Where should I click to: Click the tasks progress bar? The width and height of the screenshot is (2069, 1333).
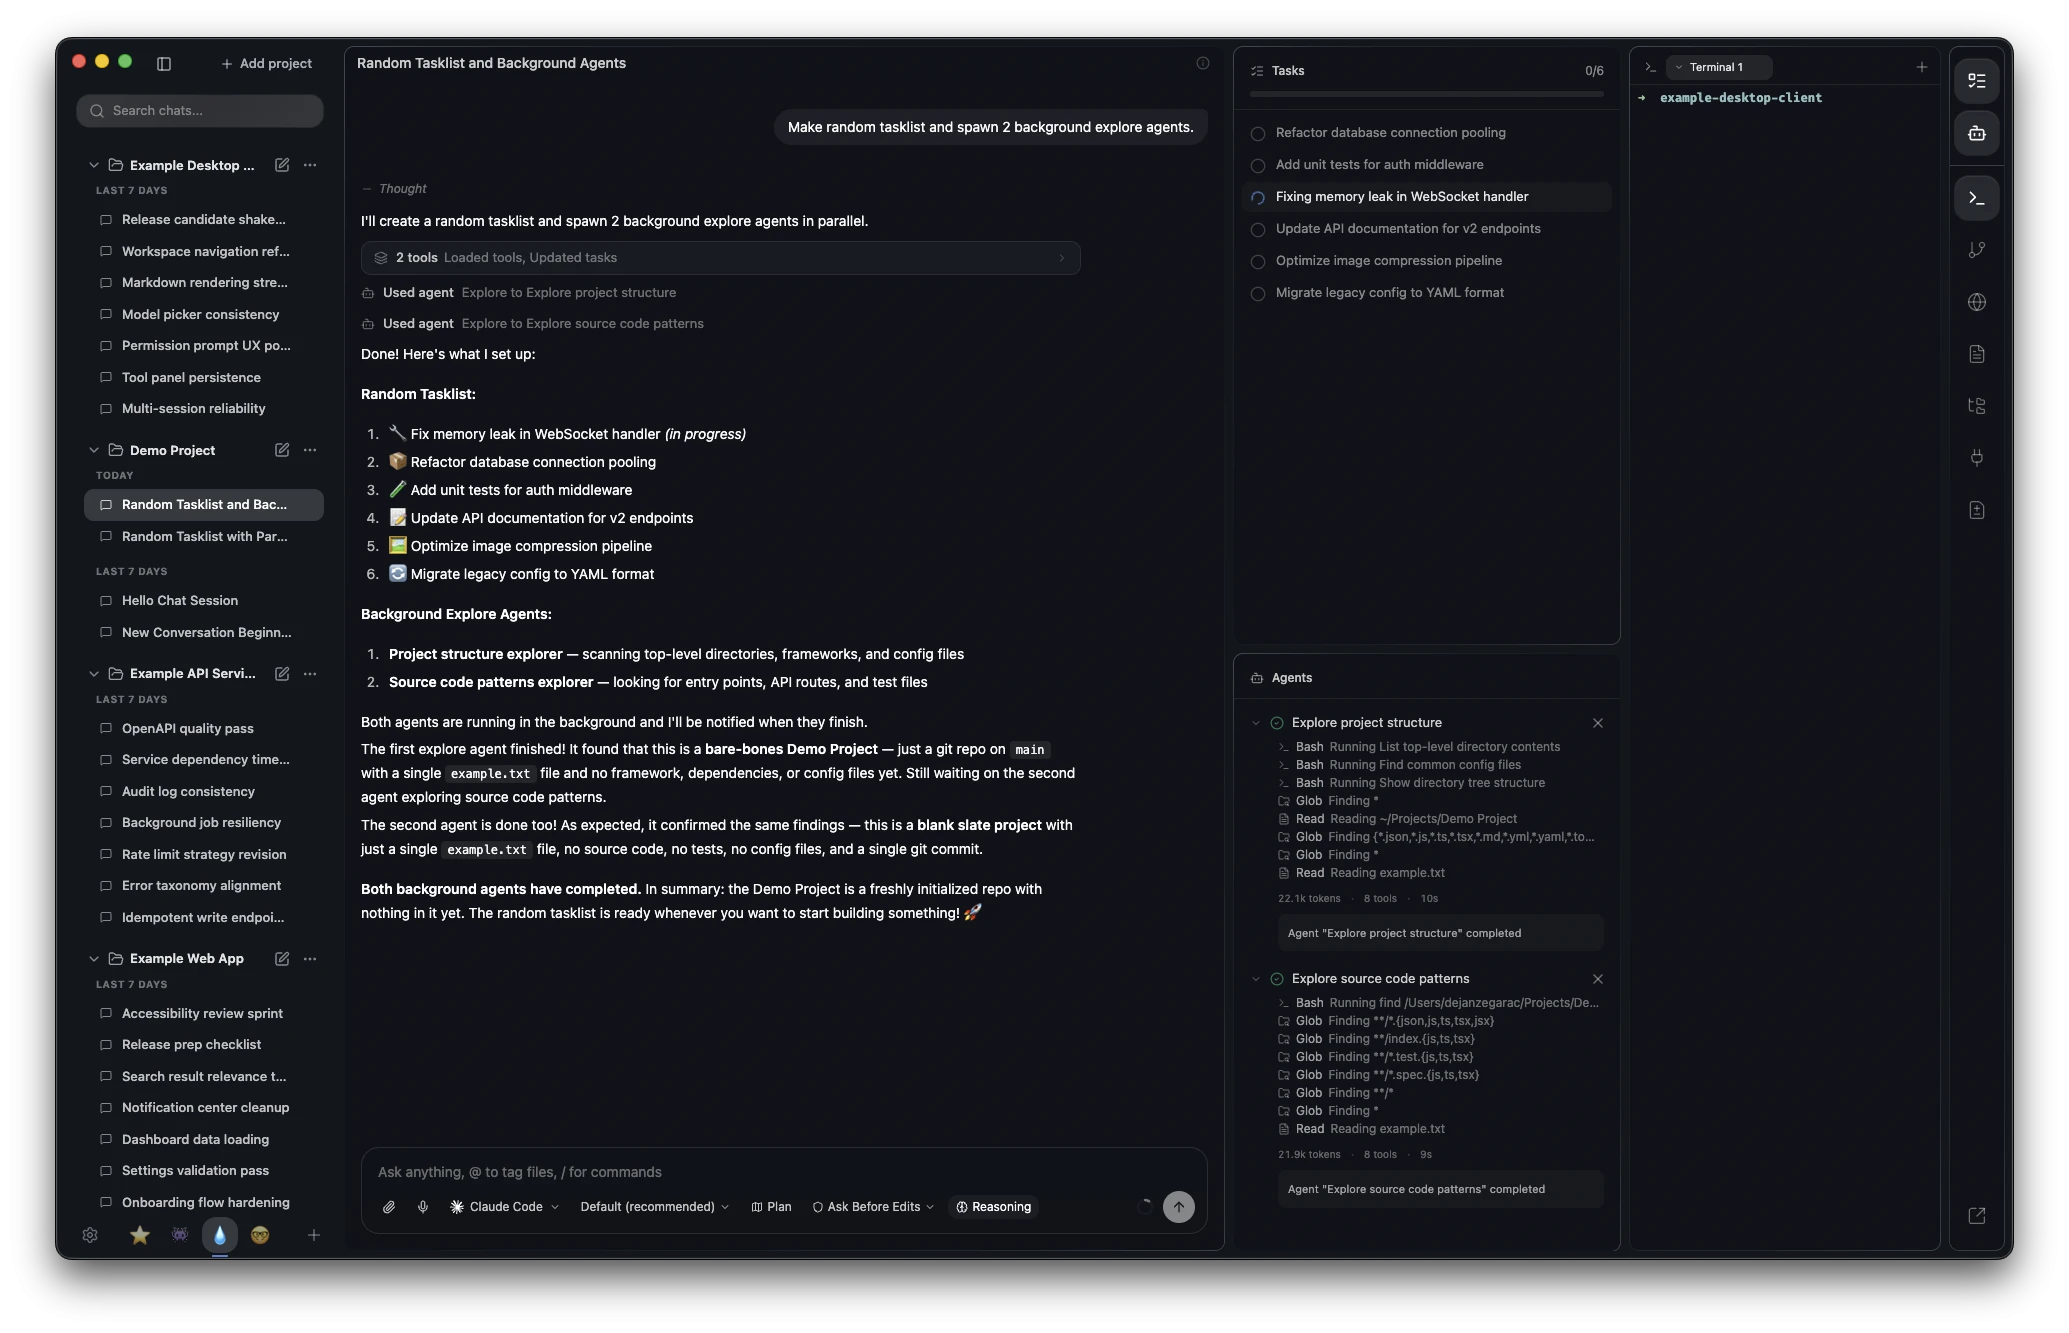click(x=1426, y=94)
